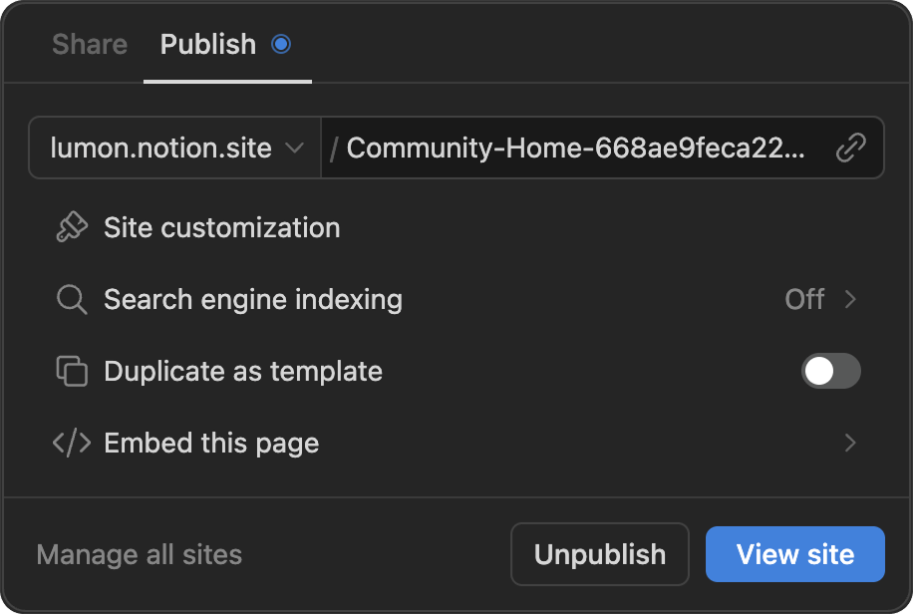Select the Publish tab

click(x=208, y=44)
